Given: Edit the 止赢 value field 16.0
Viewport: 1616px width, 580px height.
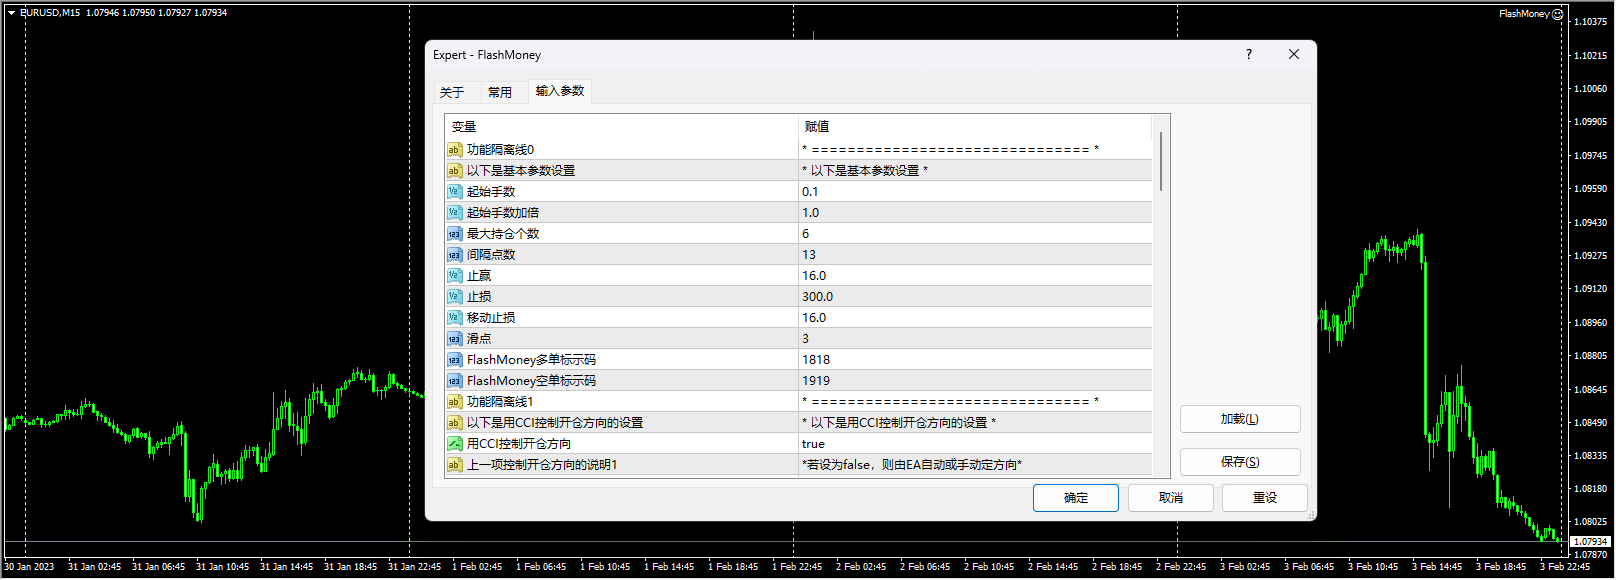Looking at the screenshot, I should tap(974, 276).
